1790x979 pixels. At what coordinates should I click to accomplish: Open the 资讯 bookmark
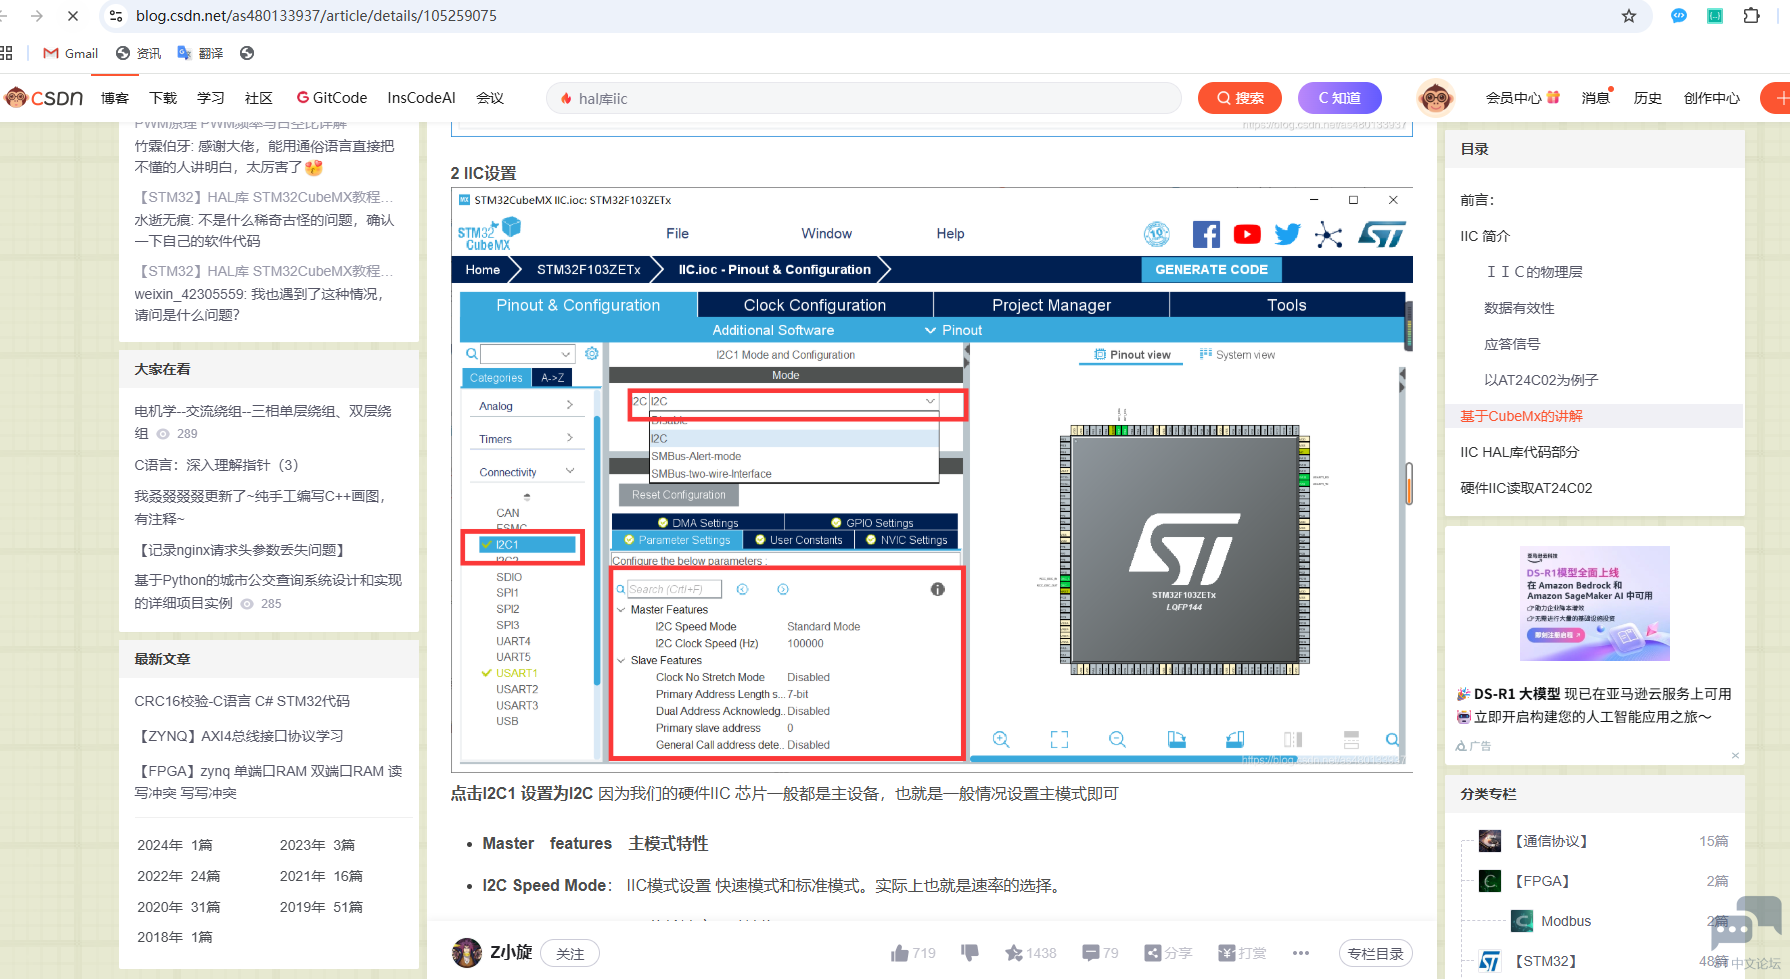tap(138, 53)
